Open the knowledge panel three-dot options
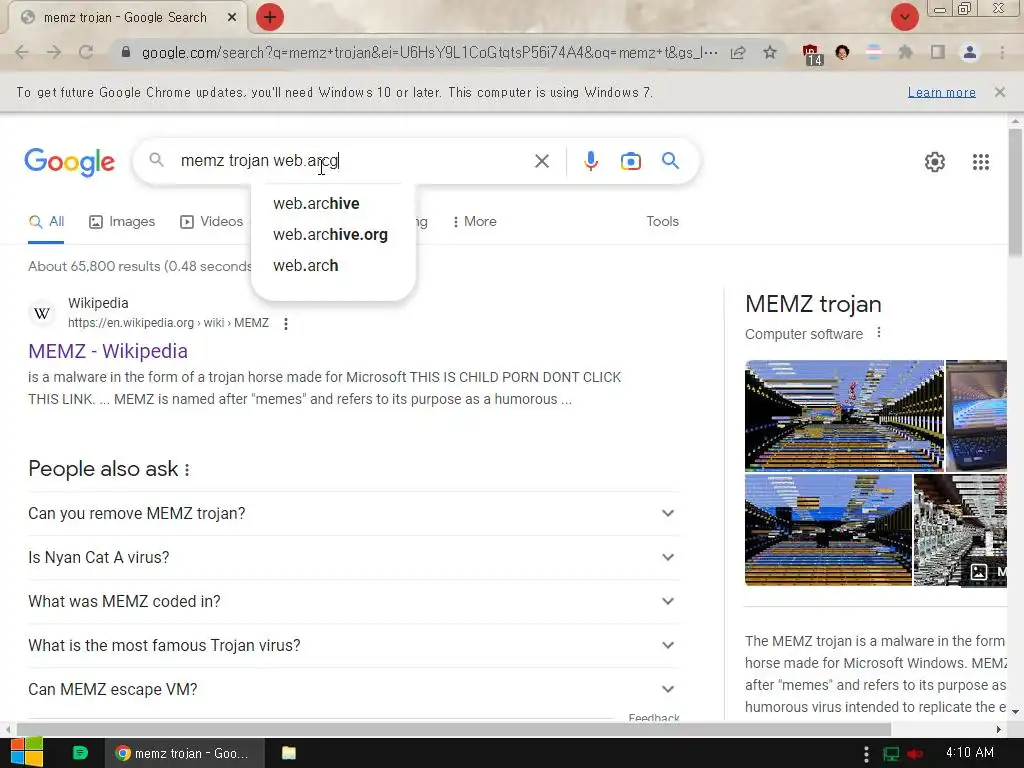This screenshot has height=768, width=1024. 878,333
